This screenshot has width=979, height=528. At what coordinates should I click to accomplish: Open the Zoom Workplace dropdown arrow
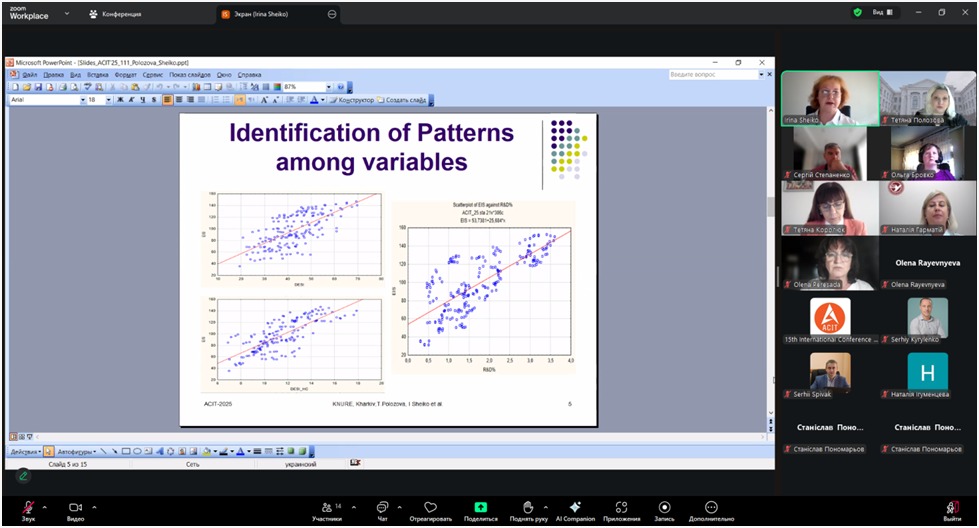click(67, 14)
